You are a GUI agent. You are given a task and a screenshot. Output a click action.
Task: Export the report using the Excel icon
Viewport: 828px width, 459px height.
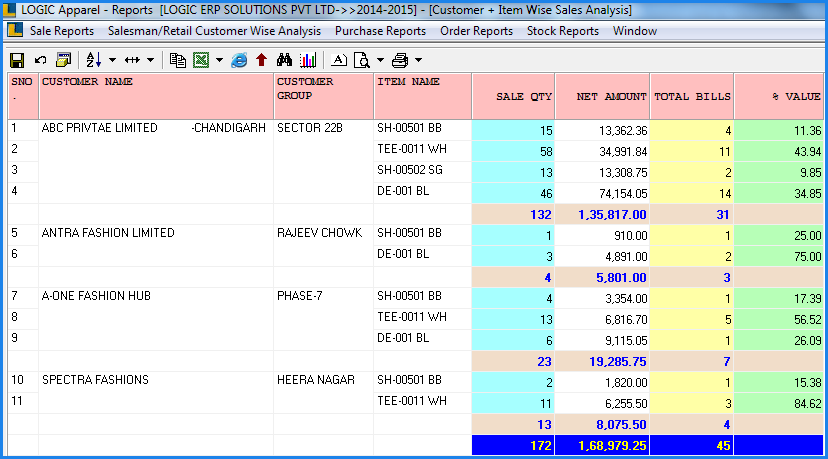201,60
